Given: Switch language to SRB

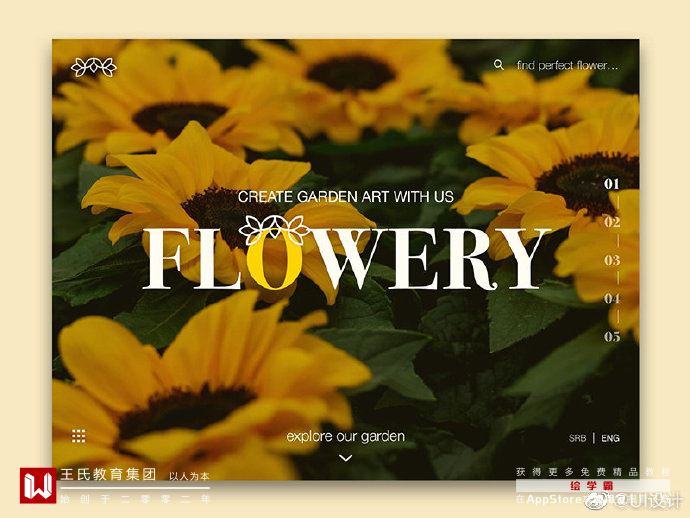Looking at the screenshot, I should click(x=577, y=438).
